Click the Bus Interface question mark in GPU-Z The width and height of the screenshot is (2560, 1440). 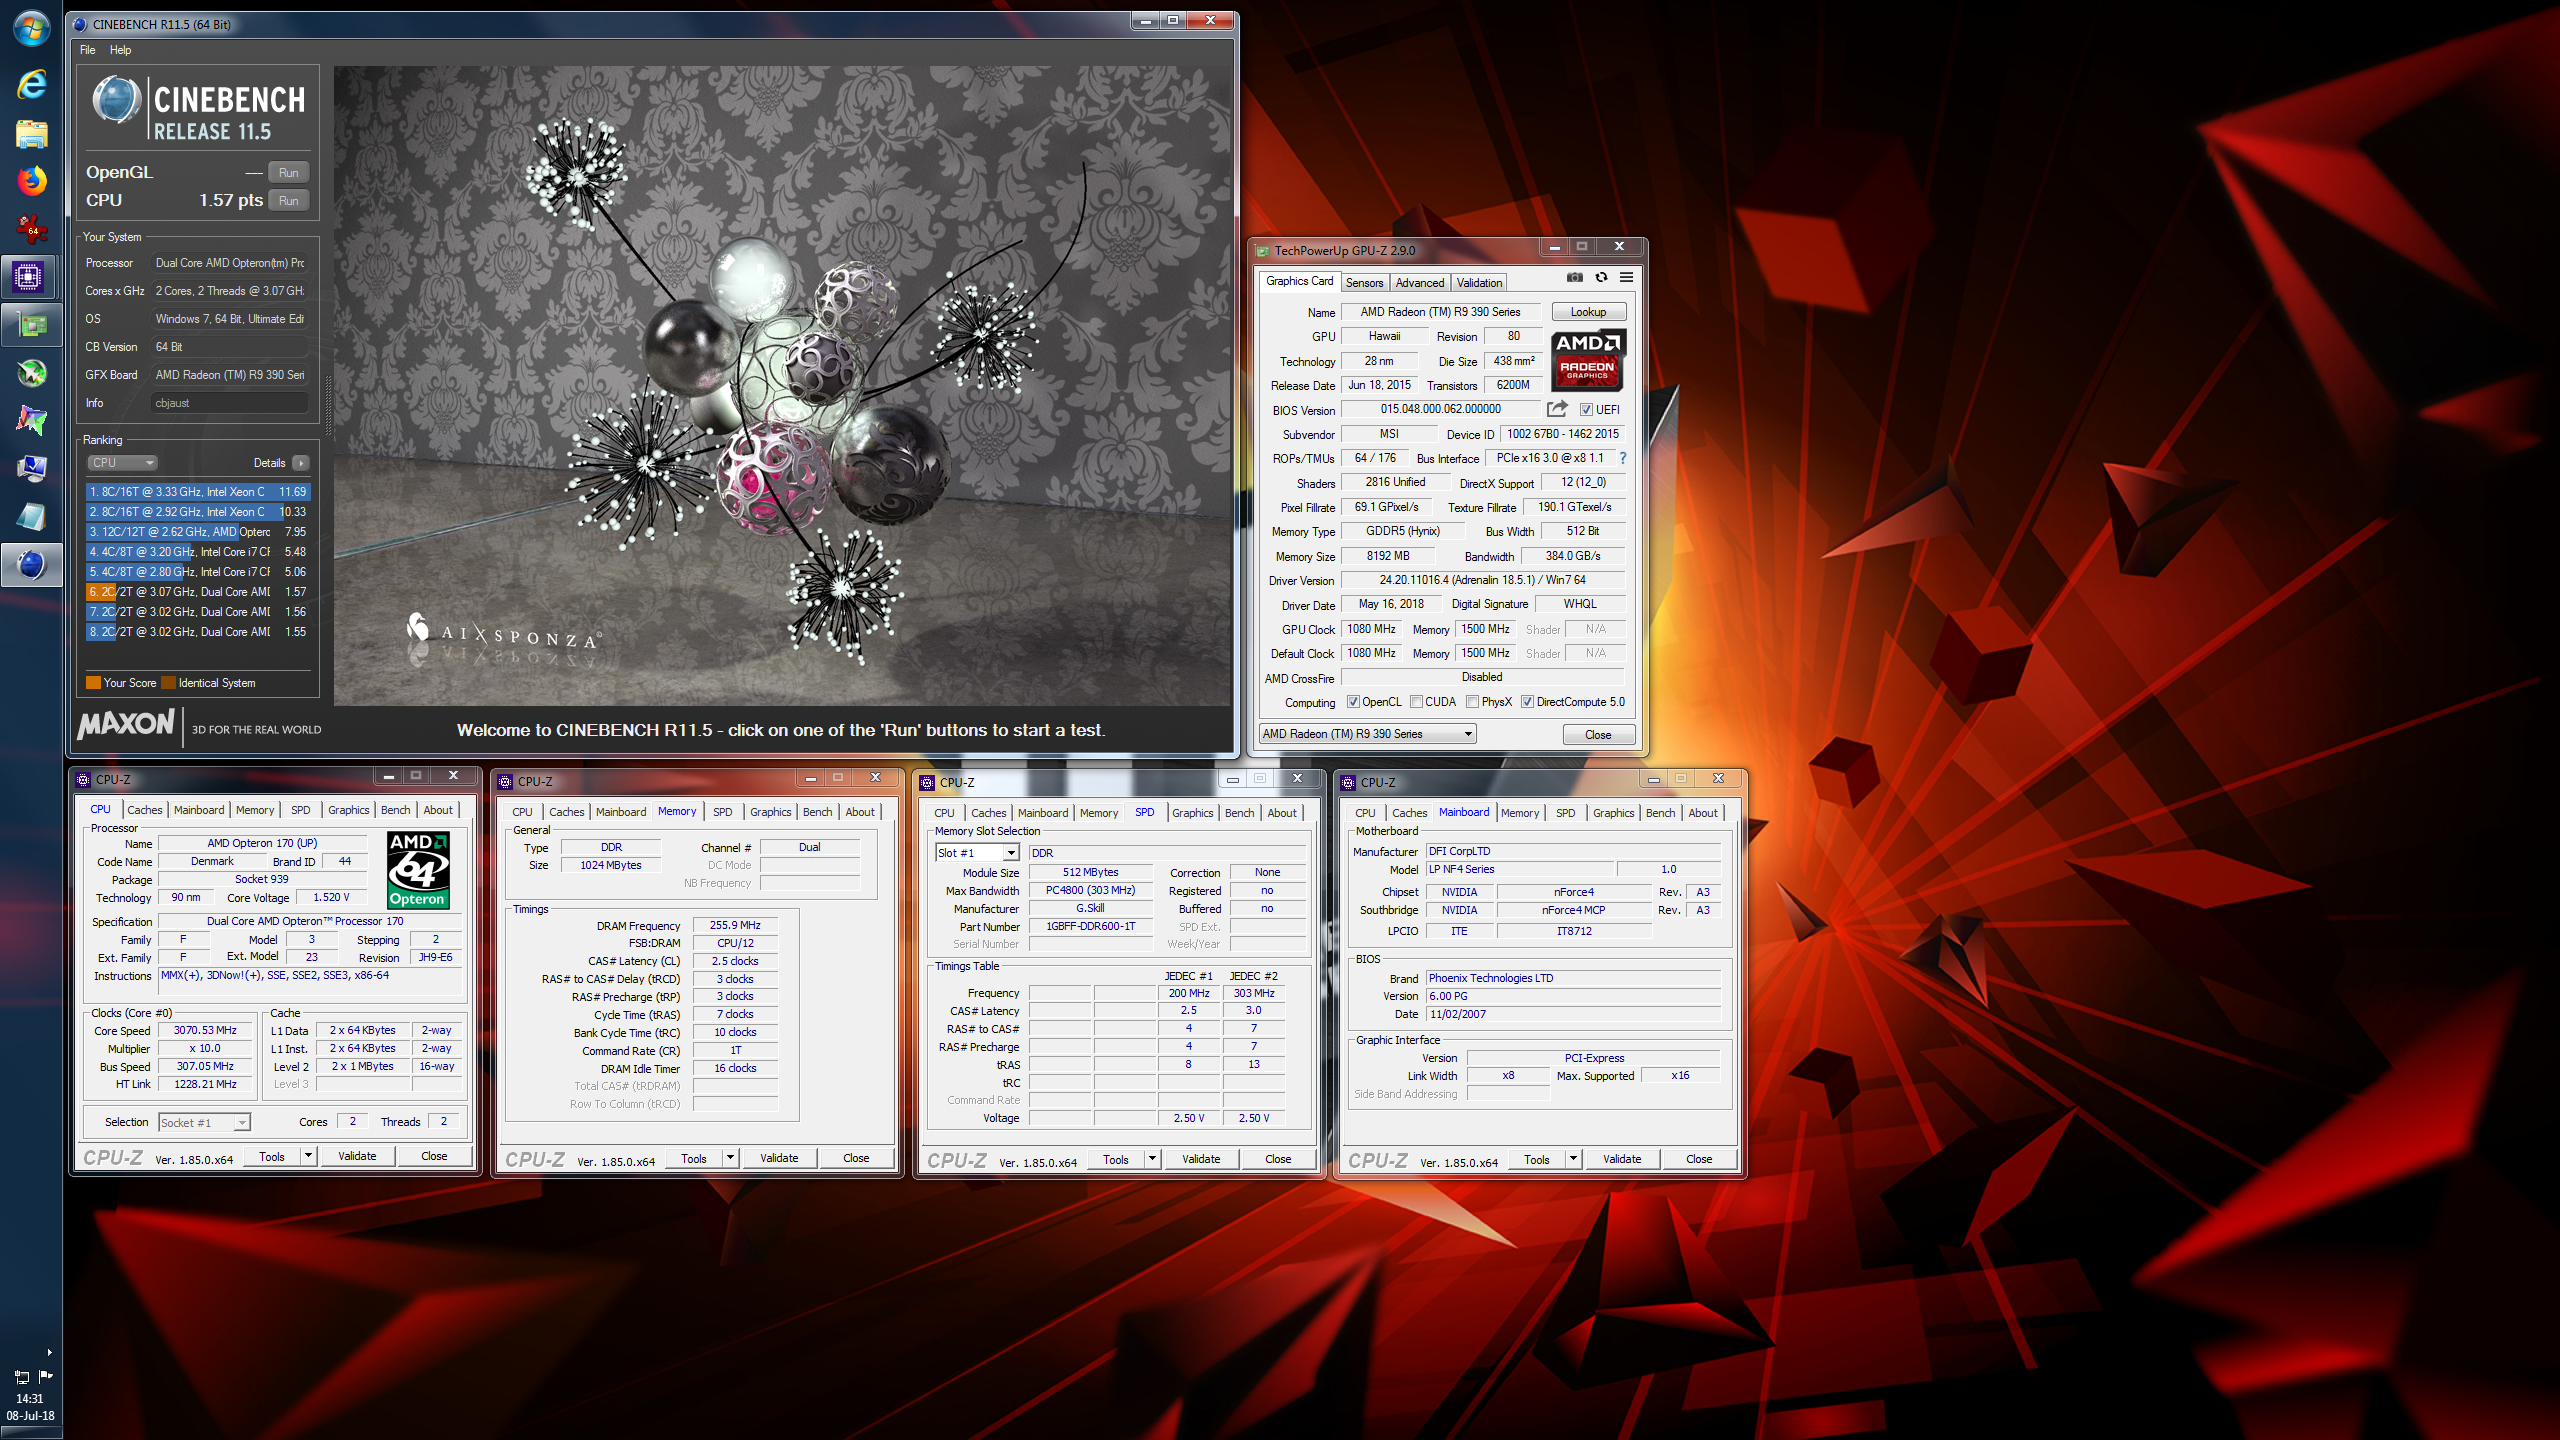tap(1623, 458)
